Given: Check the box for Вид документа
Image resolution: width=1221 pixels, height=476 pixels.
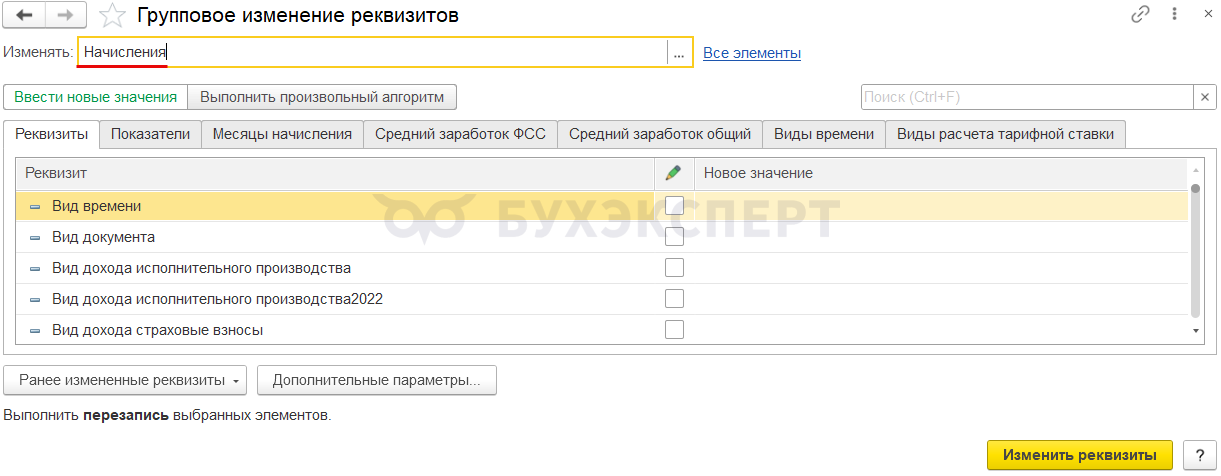Looking at the screenshot, I should pyautogui.click(x=675, y=237).
